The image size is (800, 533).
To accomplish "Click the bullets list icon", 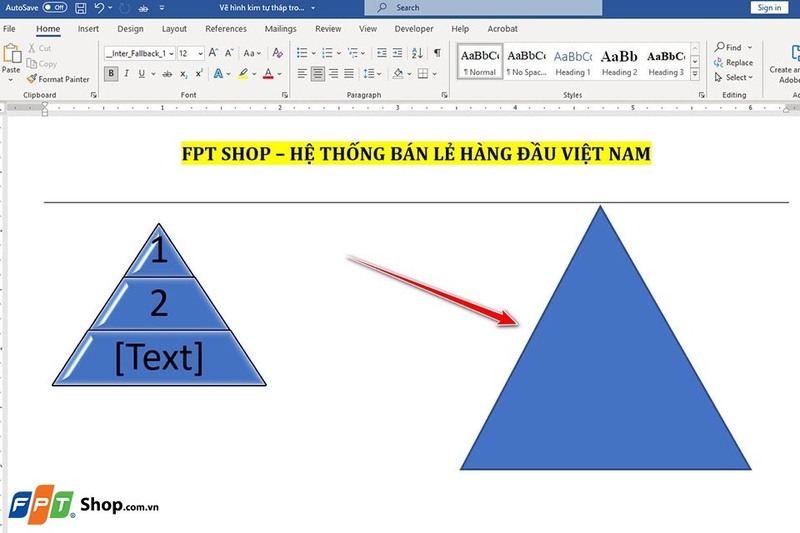I will [302, 53].
